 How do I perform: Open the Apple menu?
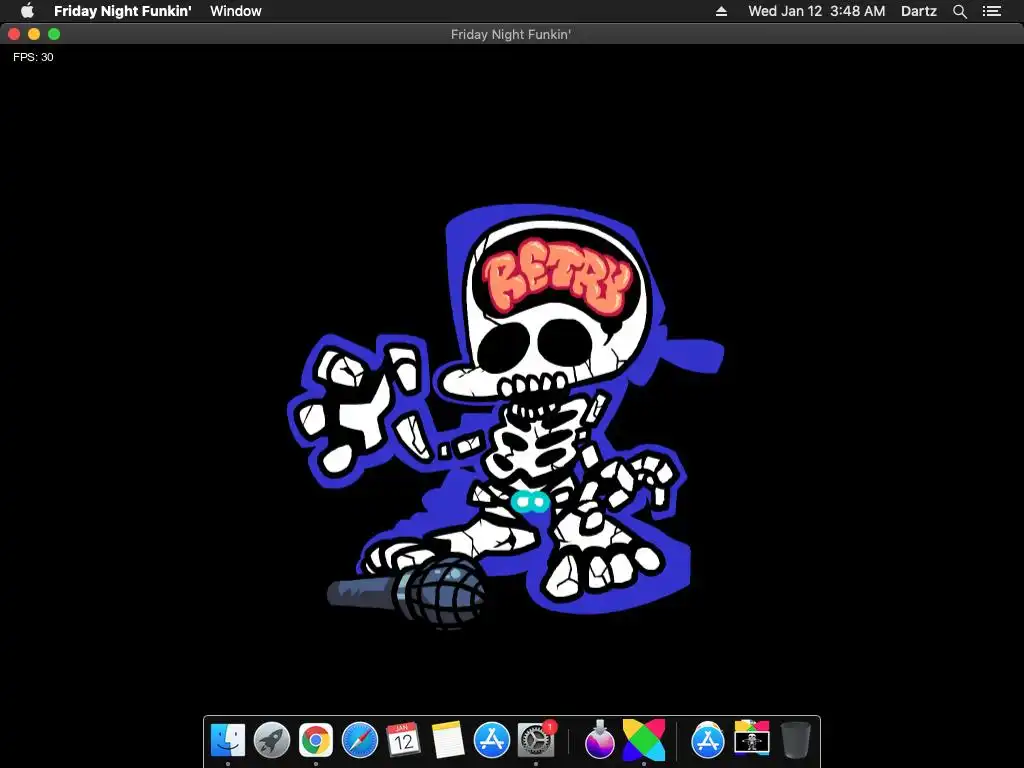(27, 11)
